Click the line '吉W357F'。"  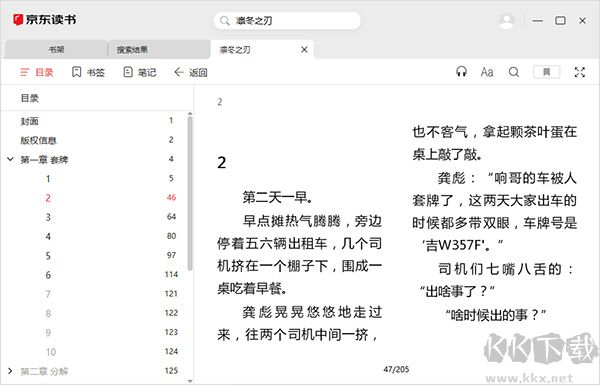tap(462, 245)
